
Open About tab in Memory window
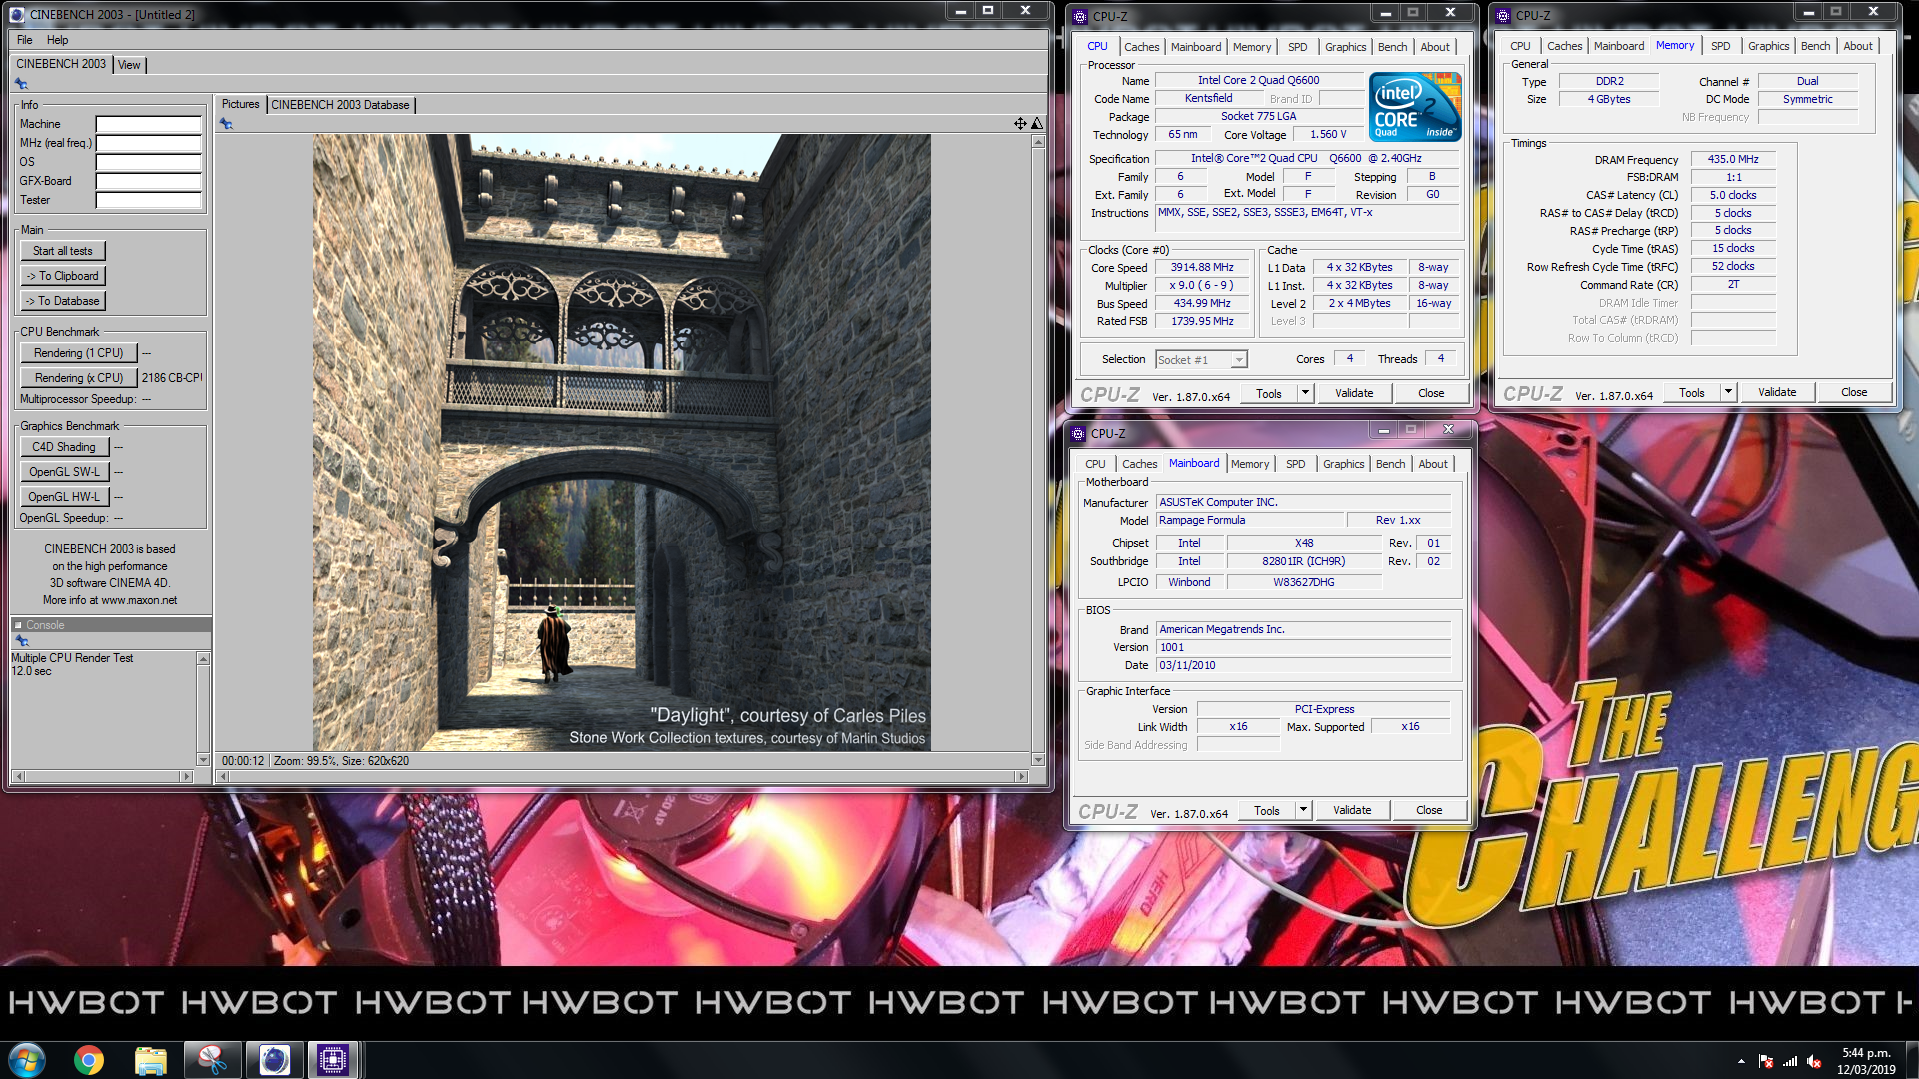(x=1857, y=46)
